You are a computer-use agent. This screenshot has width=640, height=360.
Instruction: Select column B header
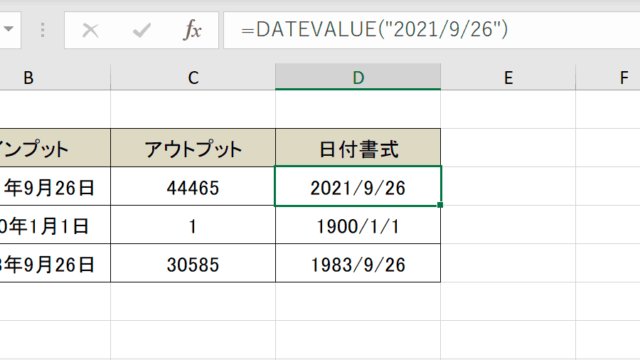point(55,77)
